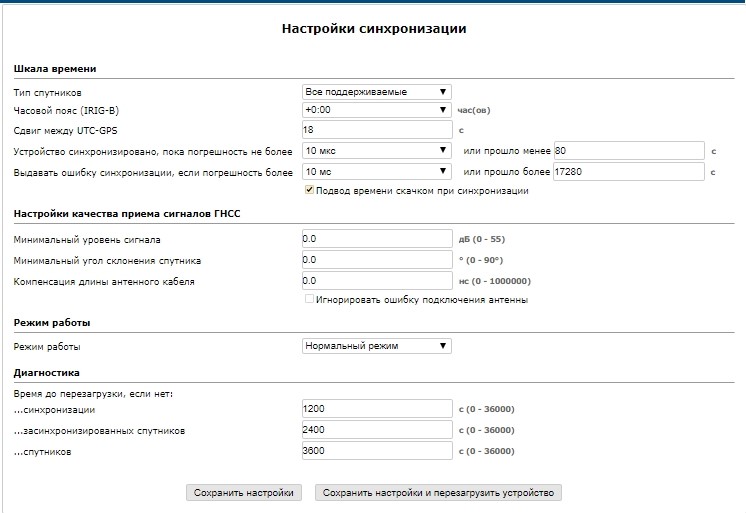Expand the Часовой пояс (IRIG-B) dropdown
746x513 pixels.
click(376, 110)
